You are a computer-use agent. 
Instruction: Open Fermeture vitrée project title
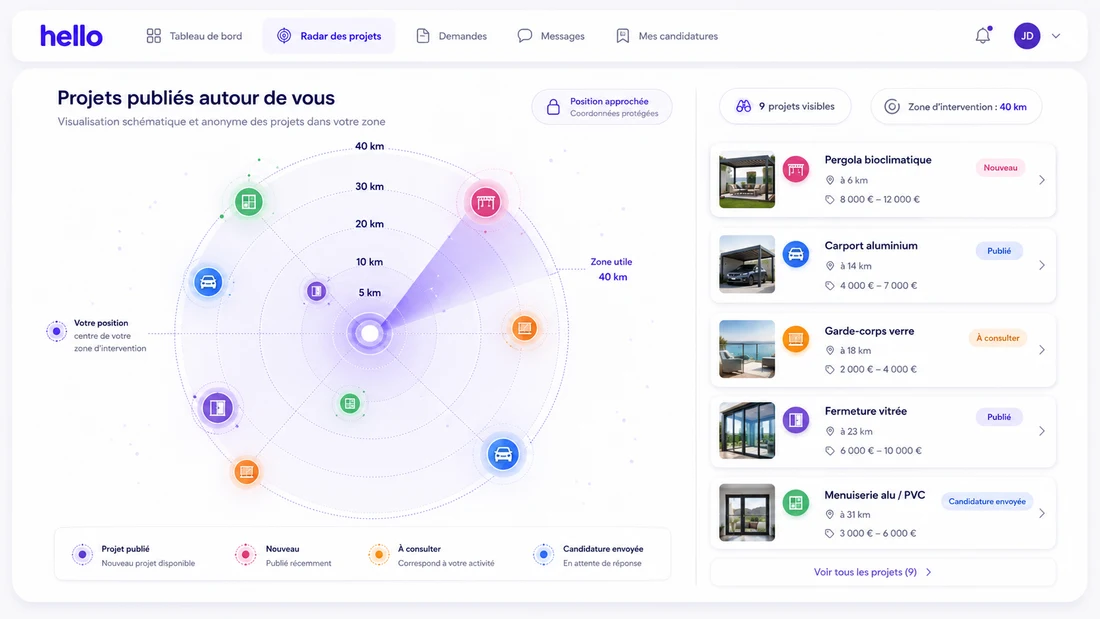(866, 411)
